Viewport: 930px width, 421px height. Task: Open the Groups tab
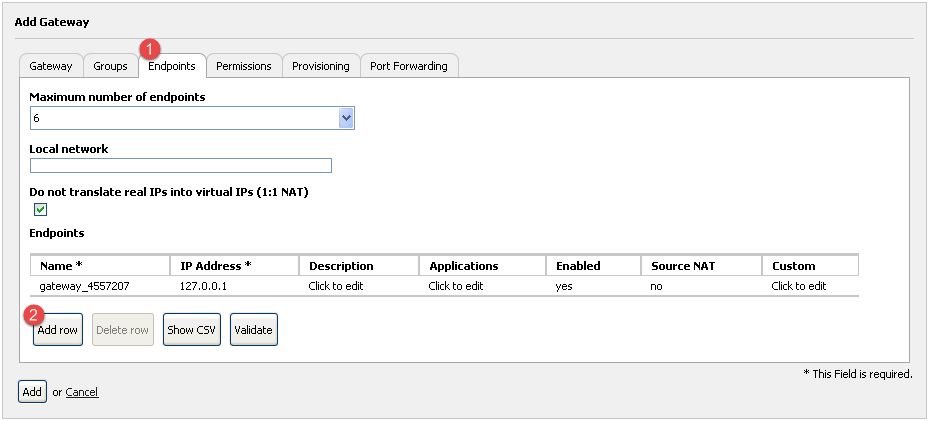tap(110, 66)
